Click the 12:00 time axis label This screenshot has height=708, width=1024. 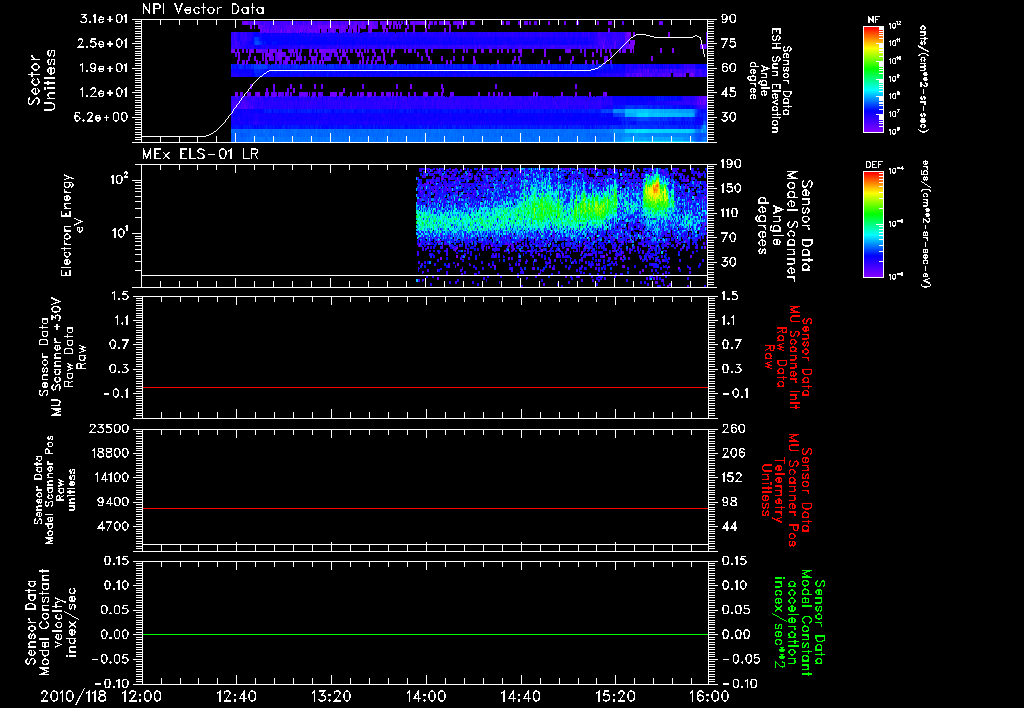(x=142, y=696)
